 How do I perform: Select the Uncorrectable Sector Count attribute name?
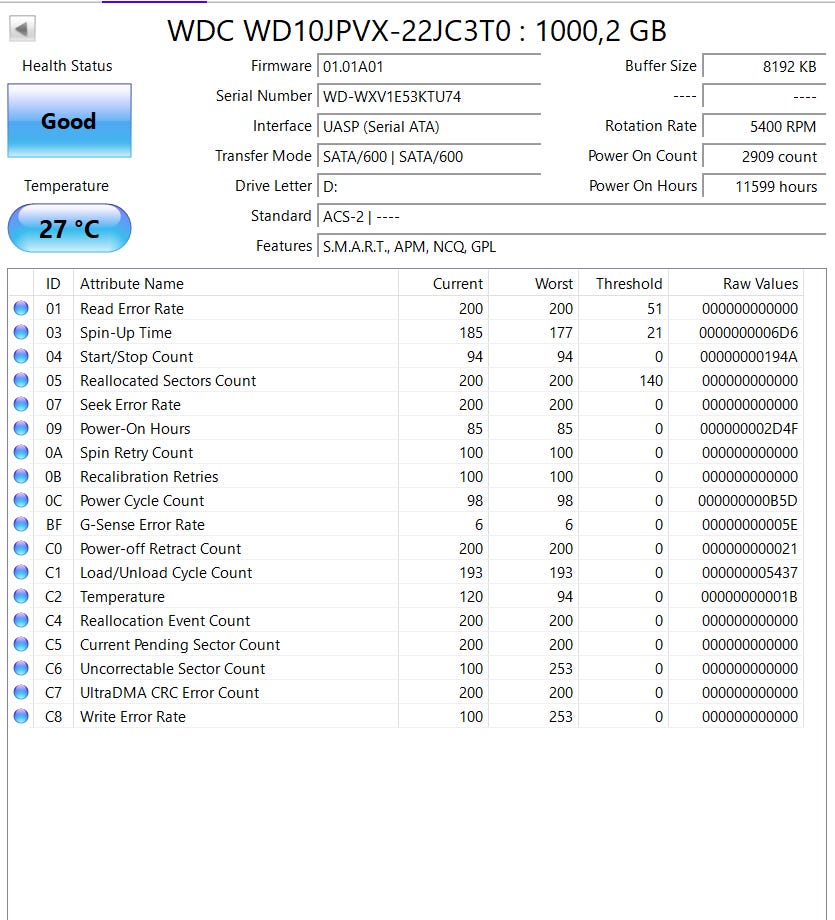(x=173, y=669)
